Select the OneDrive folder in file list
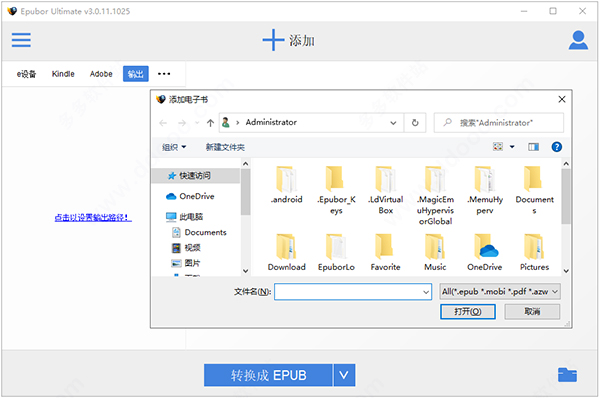The image size is (600, 398). [x=485, y=253]
